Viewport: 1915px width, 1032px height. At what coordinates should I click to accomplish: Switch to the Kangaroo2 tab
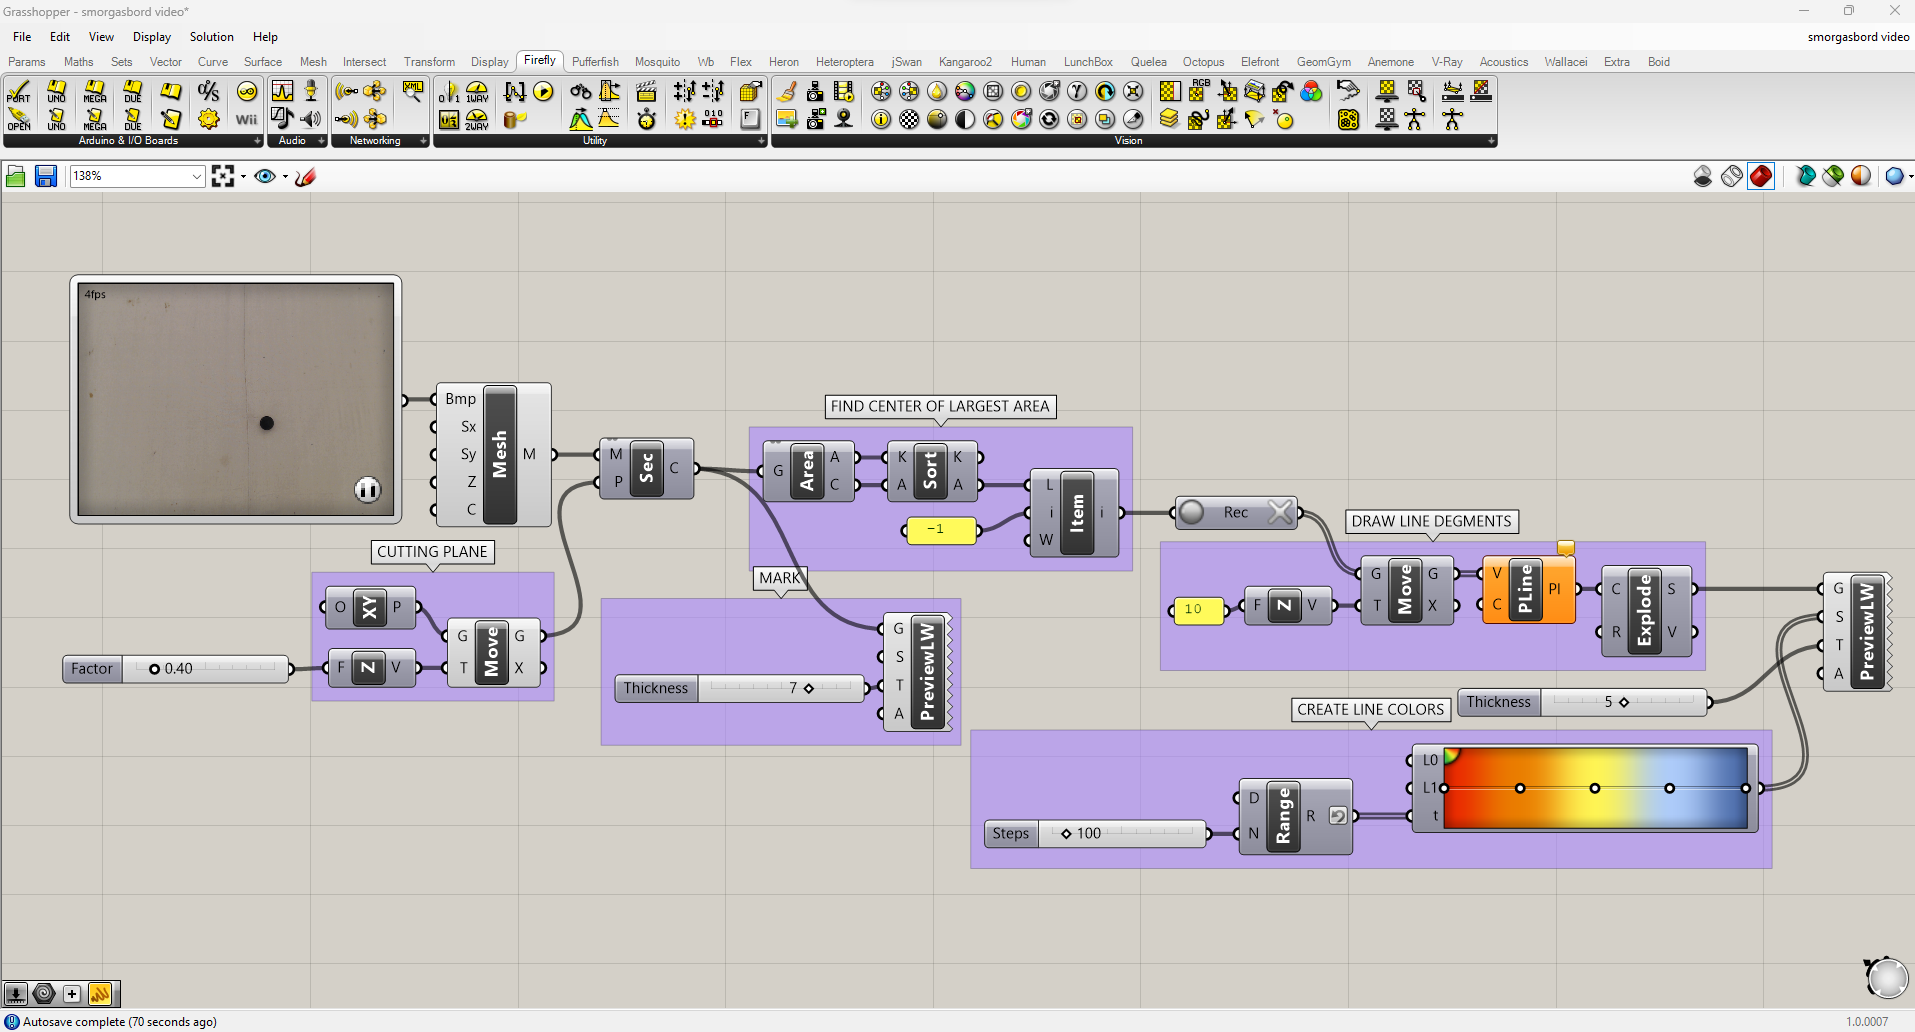tap(965, 62)
